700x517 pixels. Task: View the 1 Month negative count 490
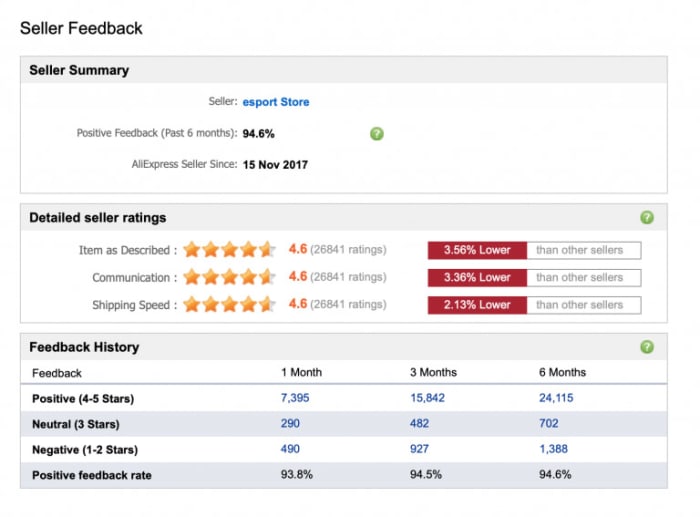tap(291, 450)
